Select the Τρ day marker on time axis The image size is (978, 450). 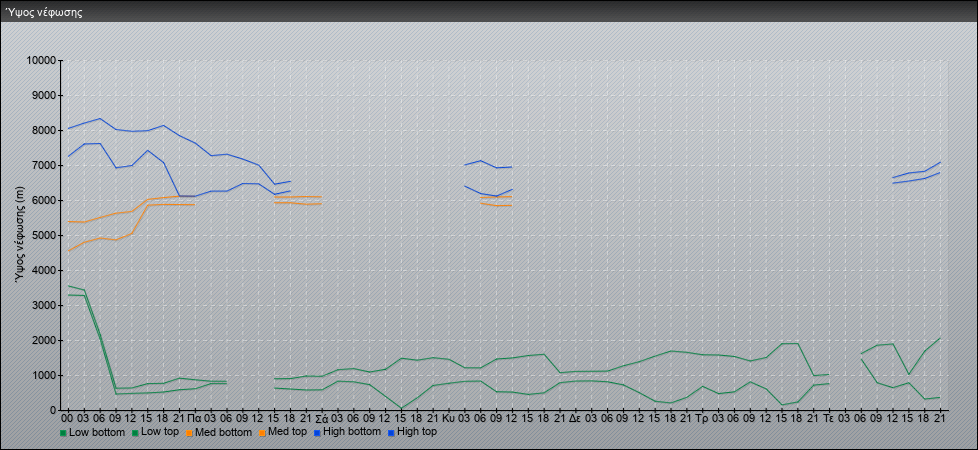(x=702, y=418)
